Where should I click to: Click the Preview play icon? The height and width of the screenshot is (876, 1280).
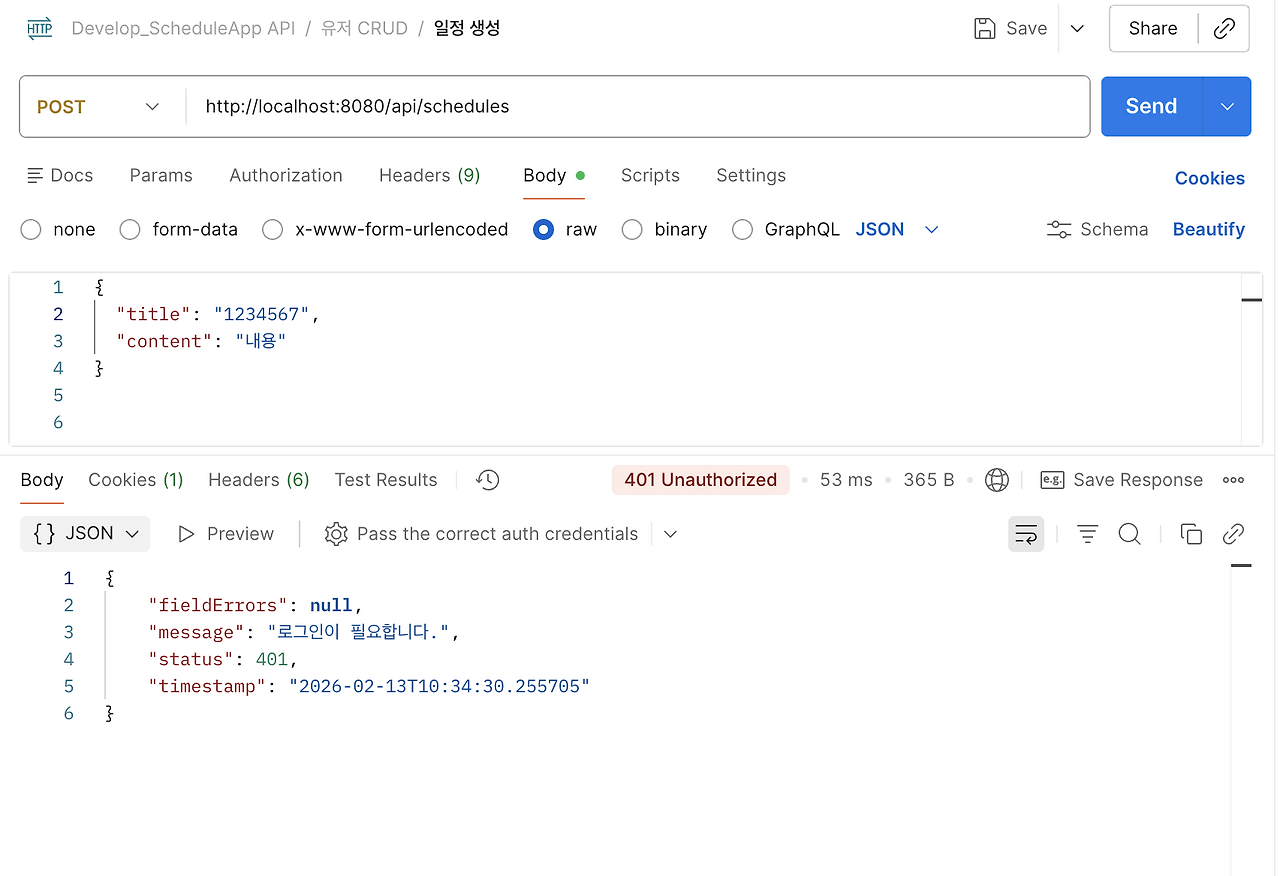186,534
